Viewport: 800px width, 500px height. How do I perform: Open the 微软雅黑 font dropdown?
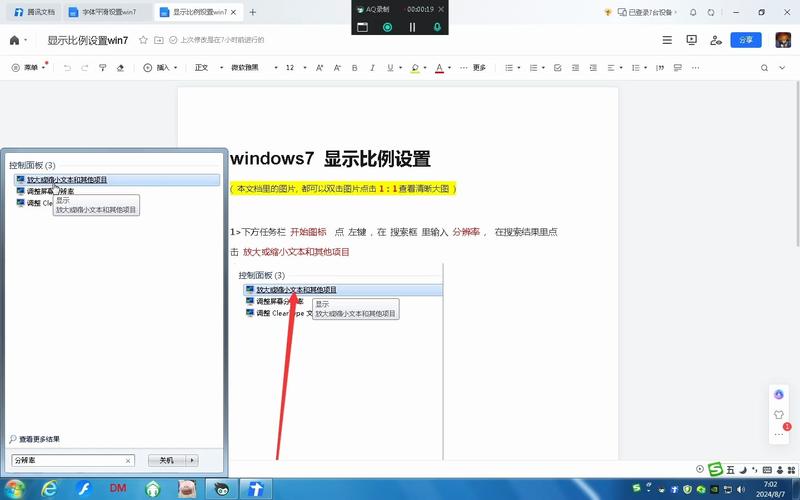click(x=254, y=67)
